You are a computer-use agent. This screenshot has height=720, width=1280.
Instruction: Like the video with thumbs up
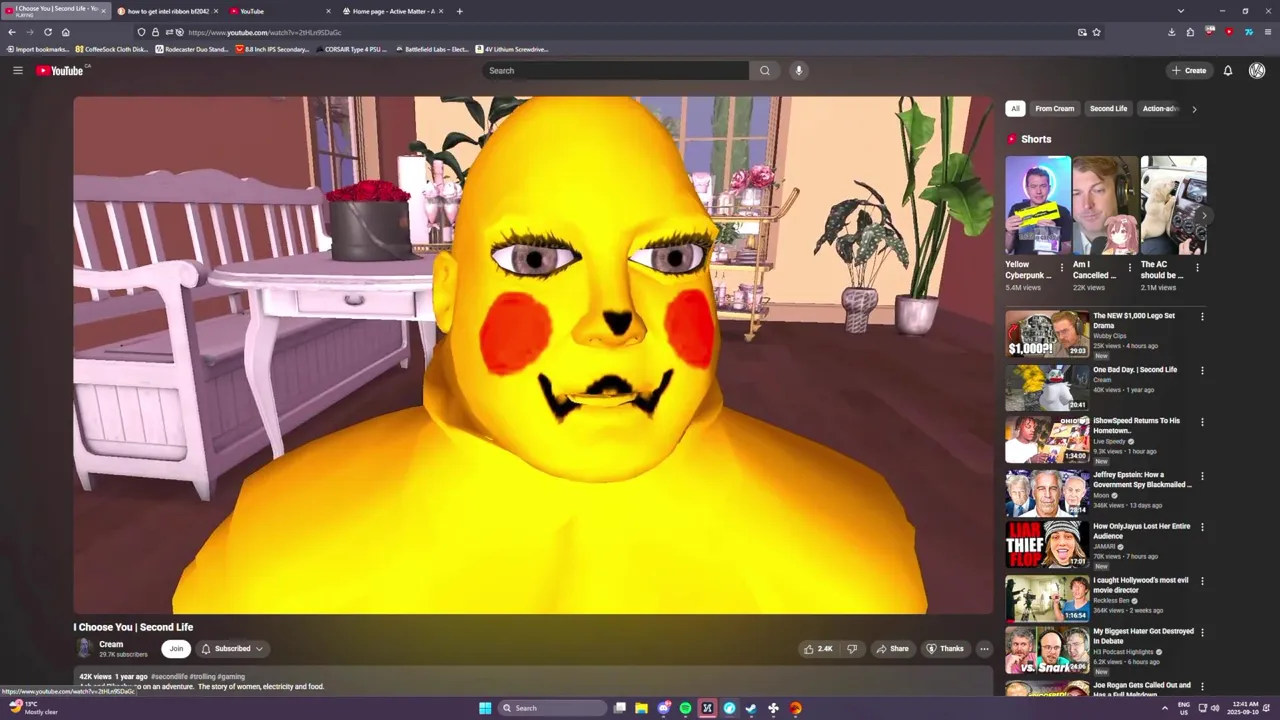click(x=818, y=649)
